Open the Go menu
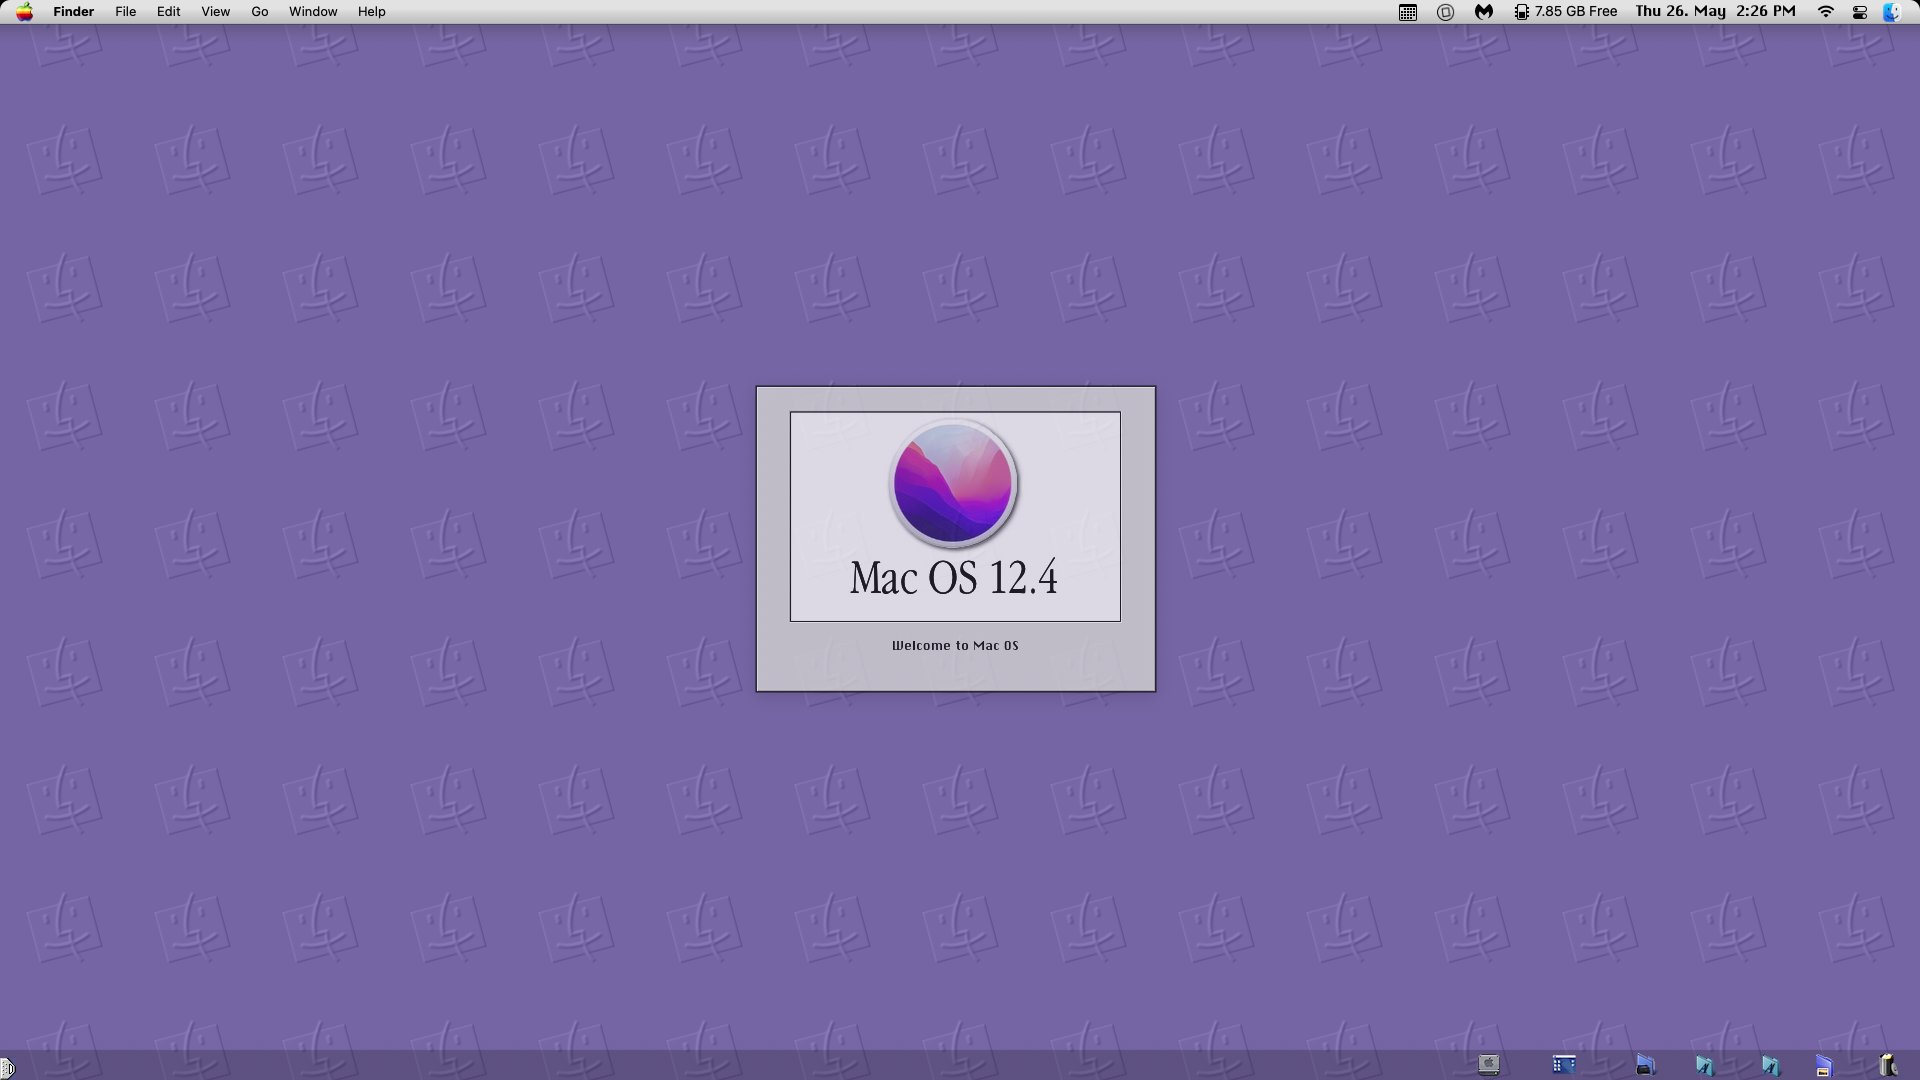 [259, 12]
